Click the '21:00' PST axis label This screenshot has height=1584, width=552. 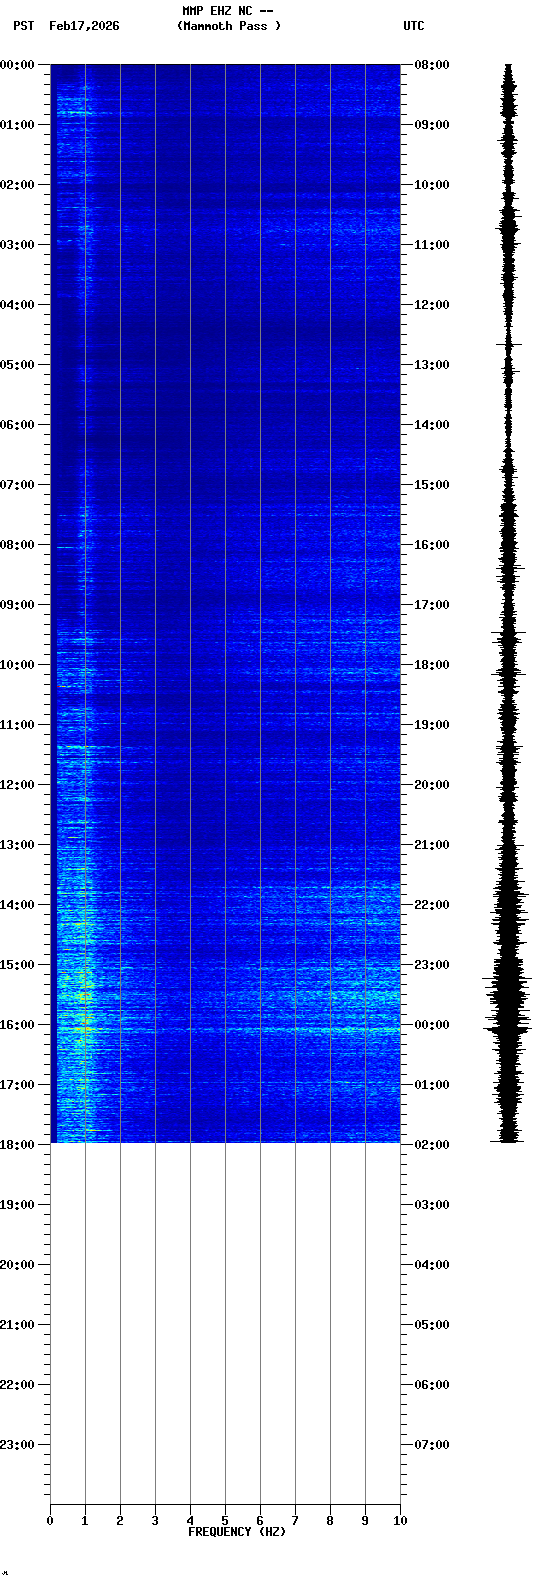(x=18, y=1325)
